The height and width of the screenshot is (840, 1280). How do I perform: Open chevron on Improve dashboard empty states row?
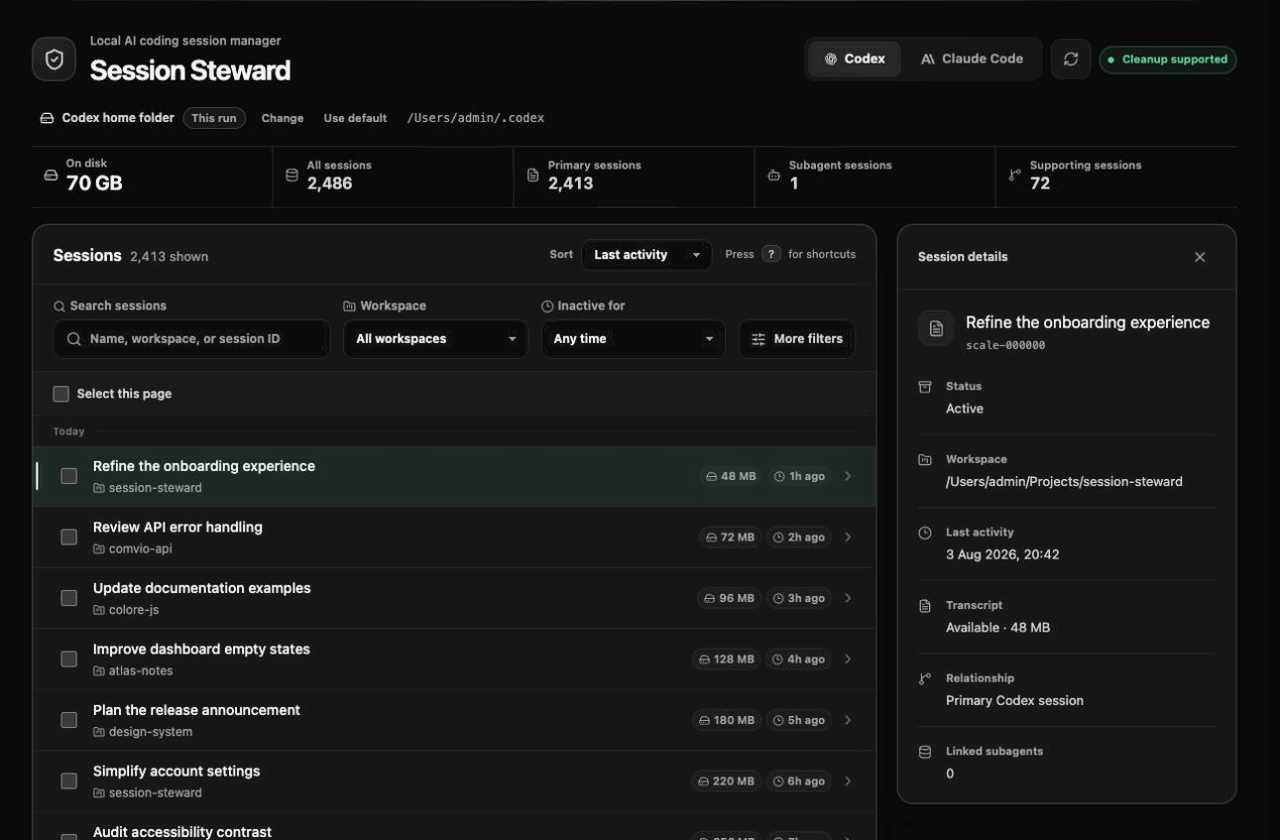[848, 659]
